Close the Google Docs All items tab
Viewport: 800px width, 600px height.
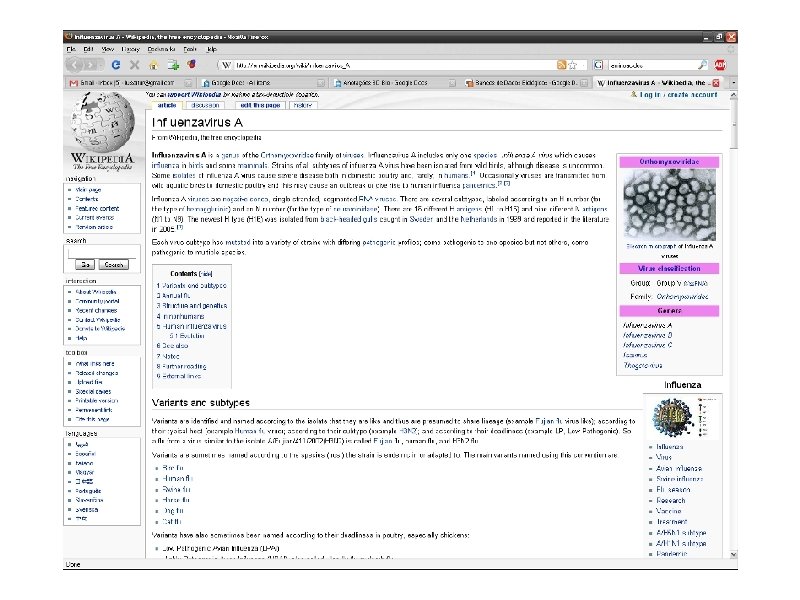click(320, 83)
